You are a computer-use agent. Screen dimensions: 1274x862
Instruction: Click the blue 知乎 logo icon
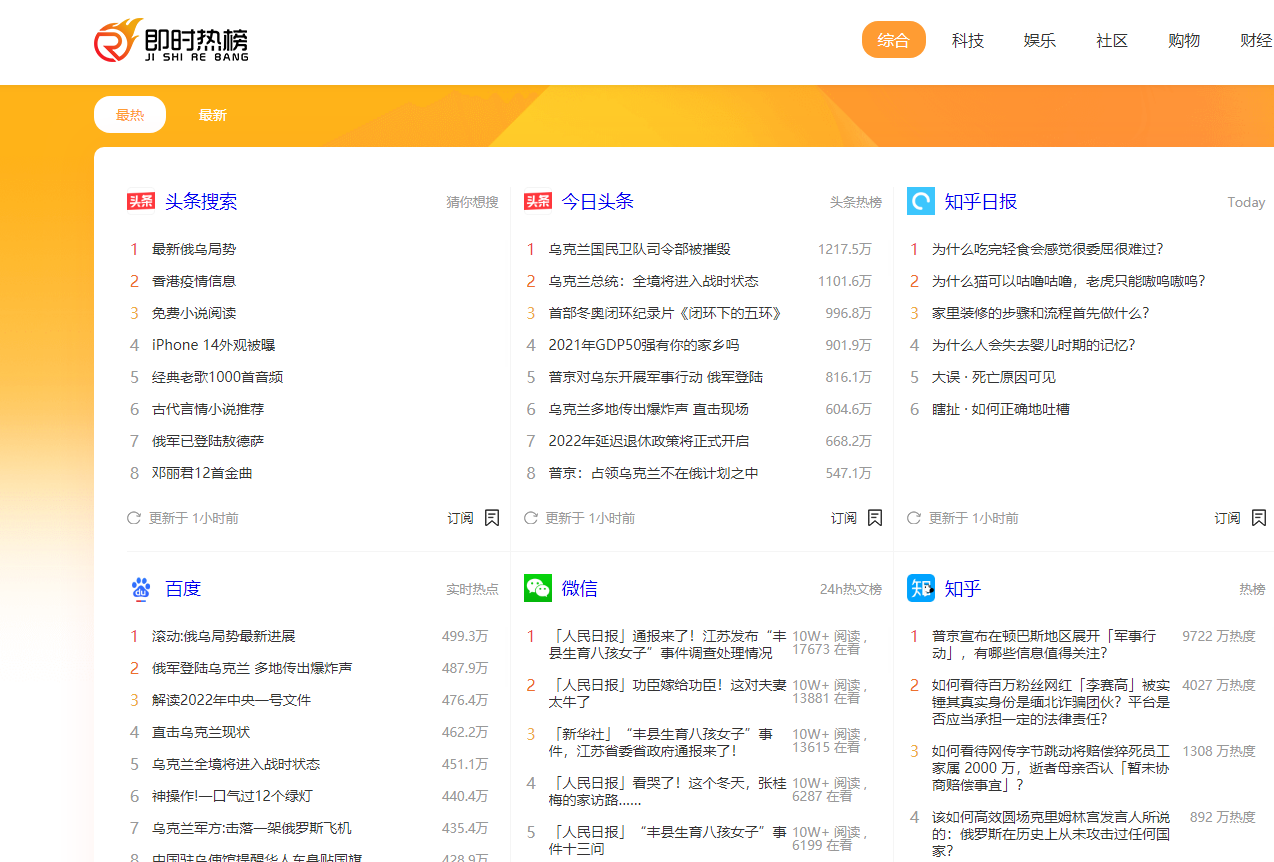coord(920,588)
